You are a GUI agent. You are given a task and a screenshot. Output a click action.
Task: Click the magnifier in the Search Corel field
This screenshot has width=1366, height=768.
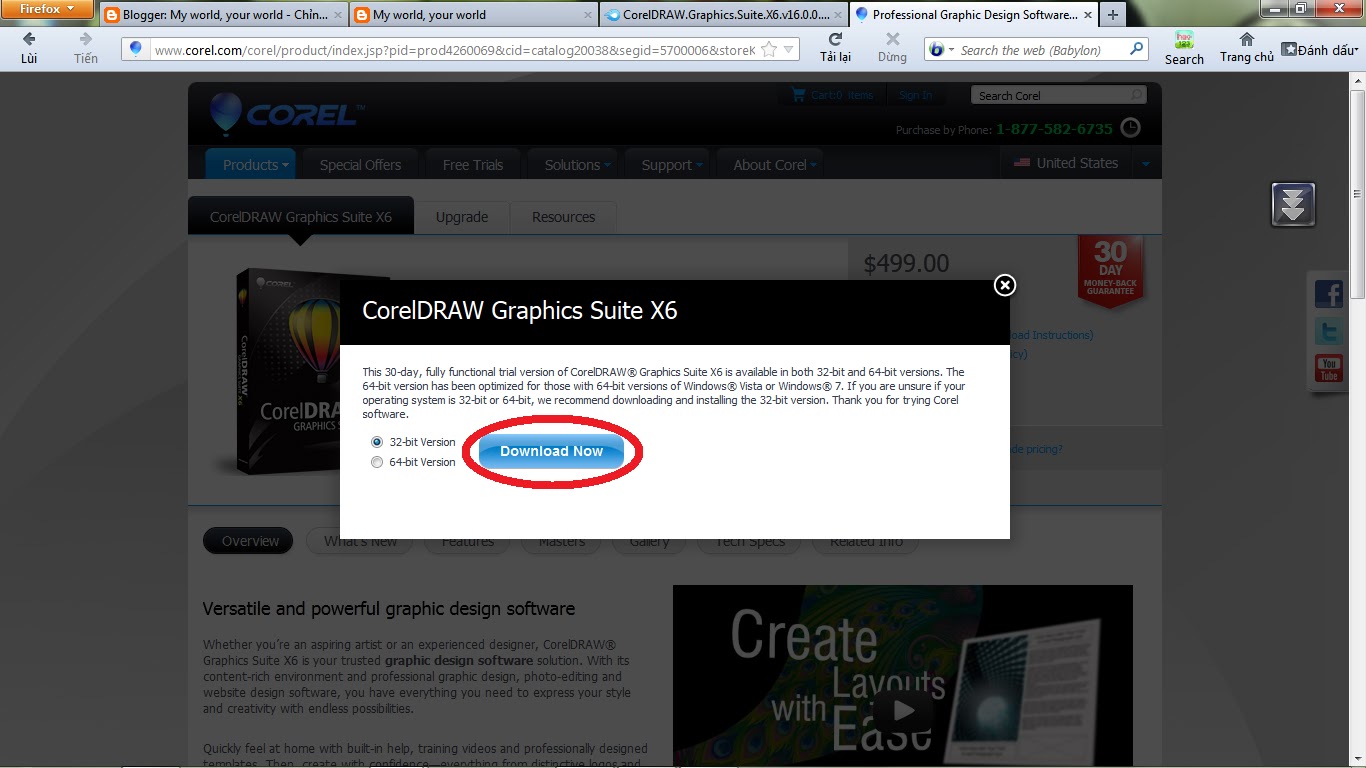coord(1136,95)
